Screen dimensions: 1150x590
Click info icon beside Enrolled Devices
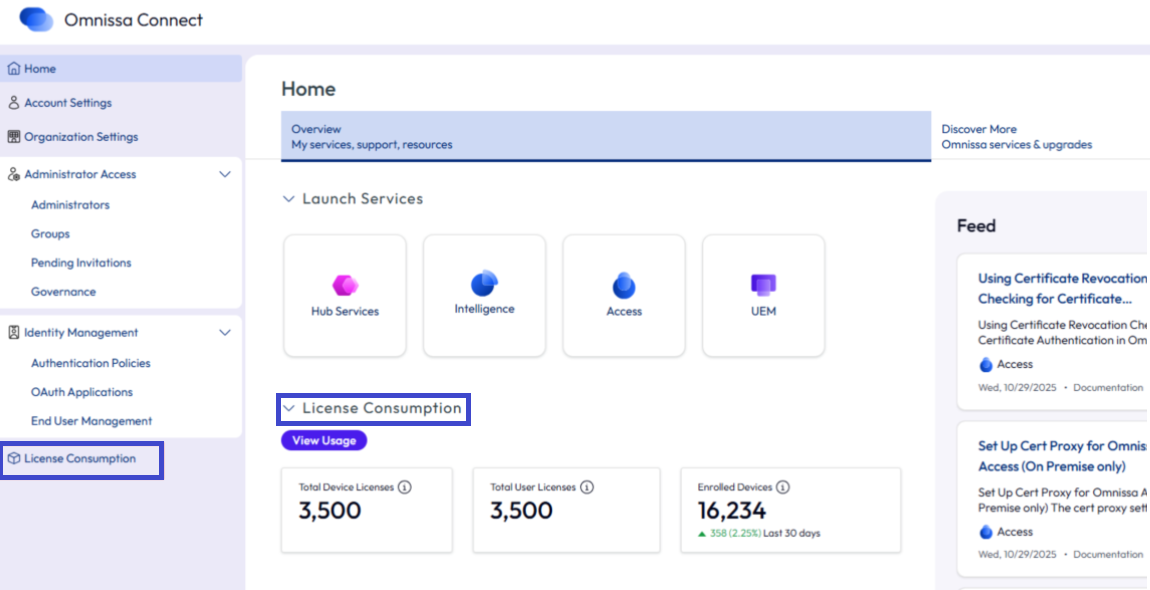(x=783, y=487)
